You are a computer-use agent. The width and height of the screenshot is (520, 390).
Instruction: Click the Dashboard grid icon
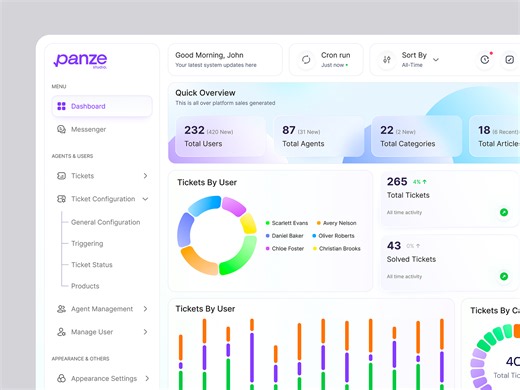[x=61, y=106]
